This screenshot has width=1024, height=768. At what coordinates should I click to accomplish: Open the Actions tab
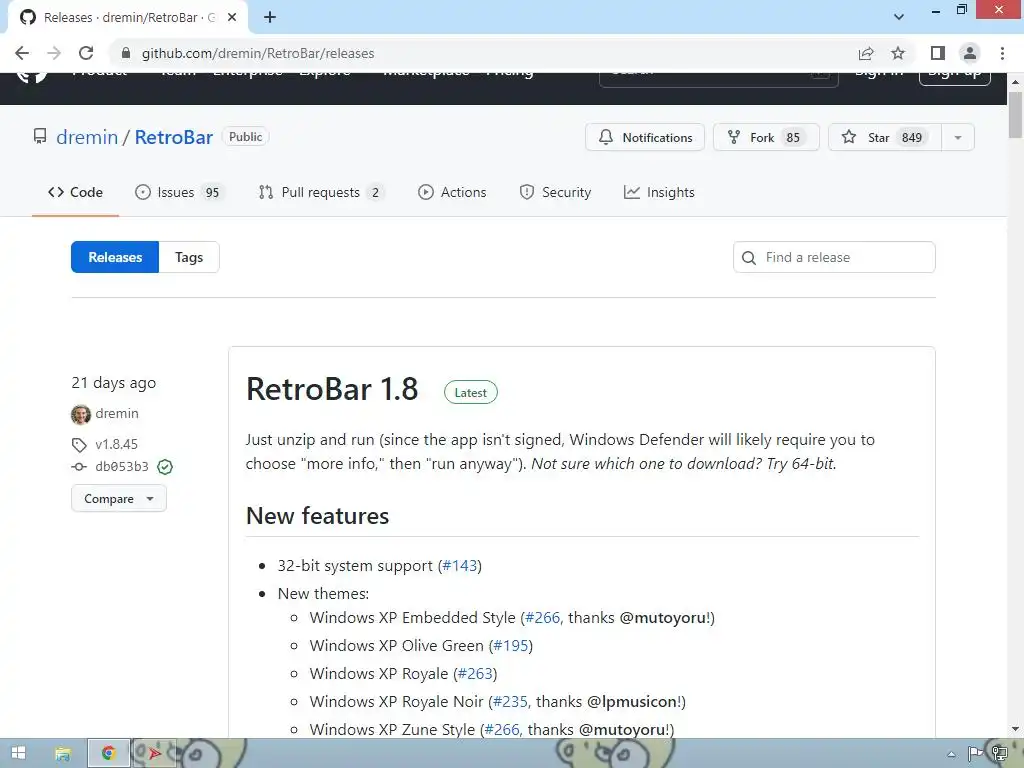click(x=452, y=192)
